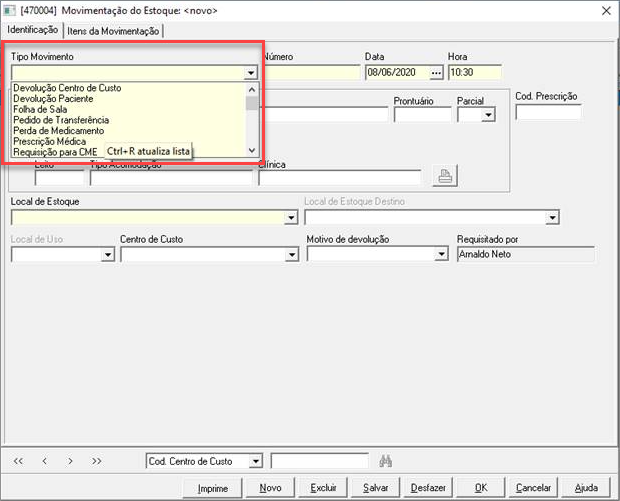Open the Cod. Centro de Custo search dropdown

tap(256, 461)
